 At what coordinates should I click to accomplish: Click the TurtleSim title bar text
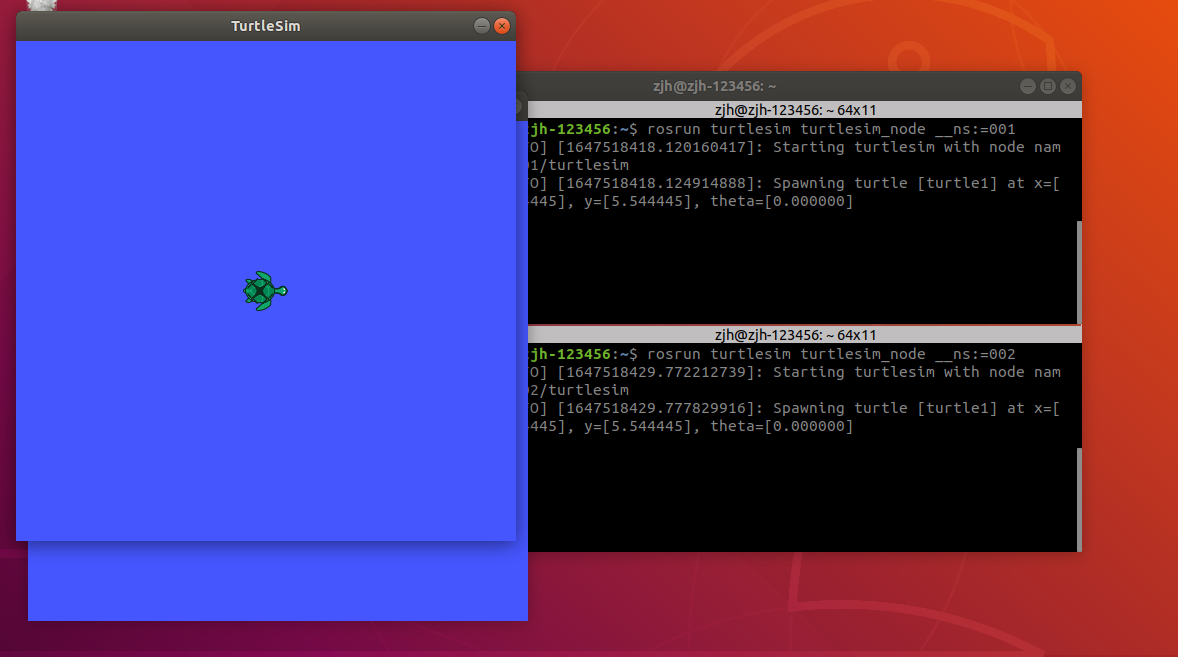265,26
